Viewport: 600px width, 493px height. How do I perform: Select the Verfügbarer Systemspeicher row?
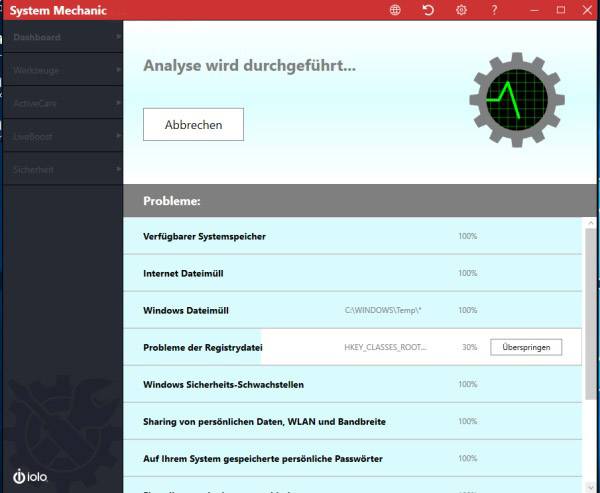click(352, 236)
